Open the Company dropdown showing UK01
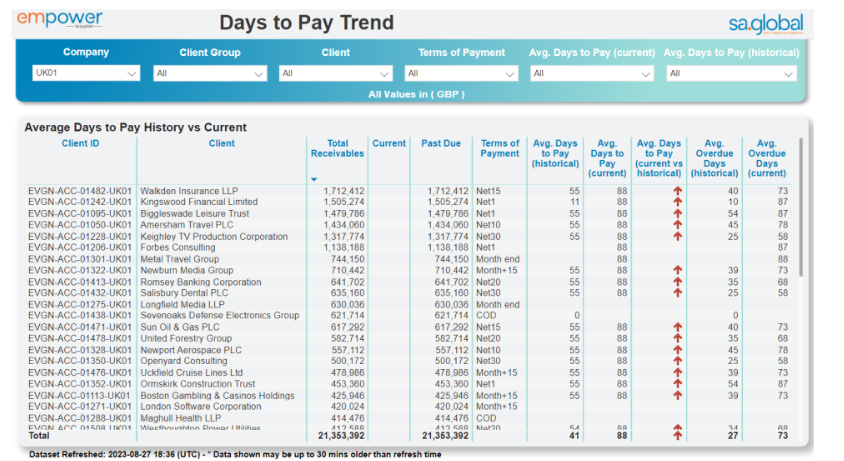The width and height of the screenshot is (844, 461). pyautogui.click(x=86, y=73)
